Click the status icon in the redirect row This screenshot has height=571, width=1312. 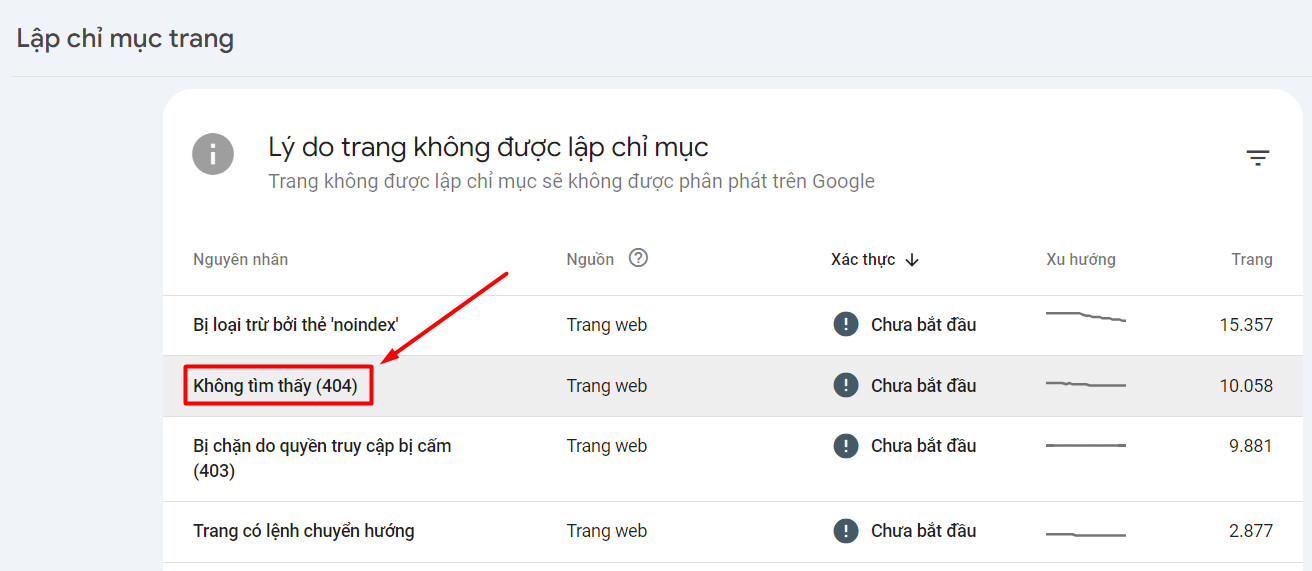coord(846,530)
